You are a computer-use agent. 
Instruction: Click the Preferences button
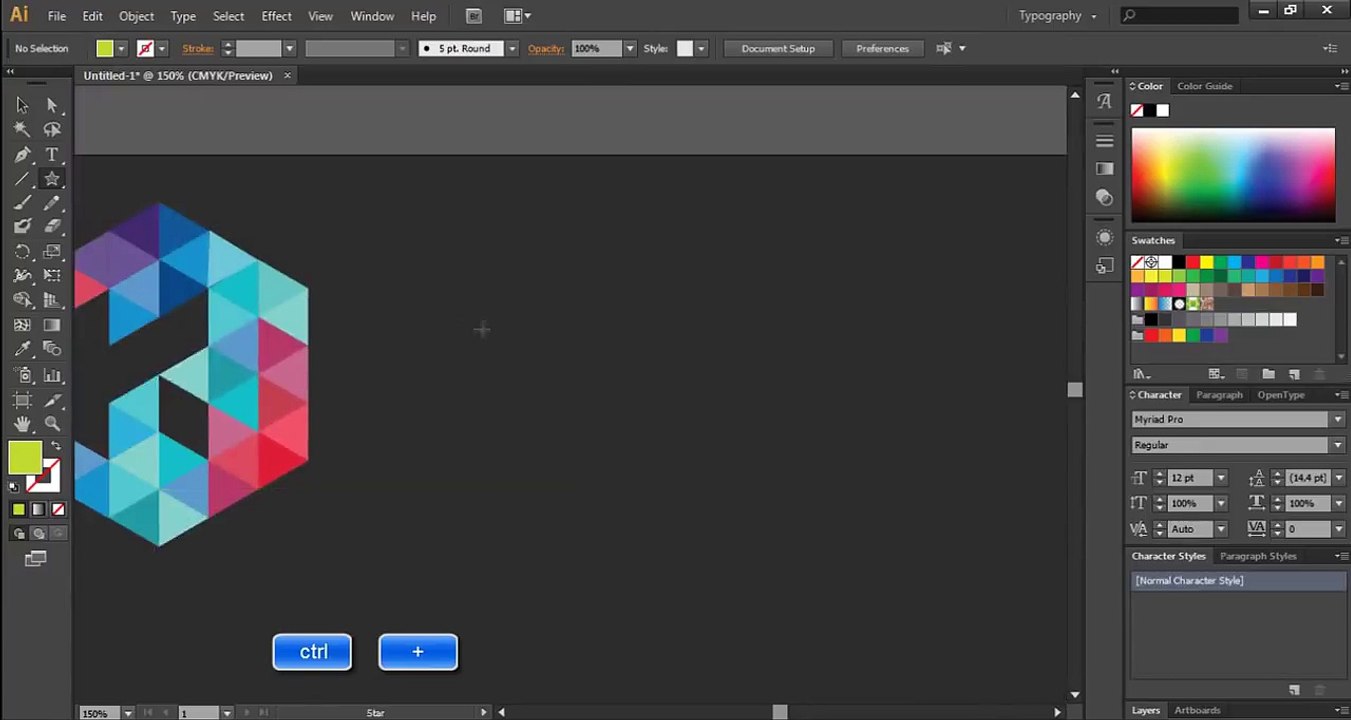click(x=882, y=48)
